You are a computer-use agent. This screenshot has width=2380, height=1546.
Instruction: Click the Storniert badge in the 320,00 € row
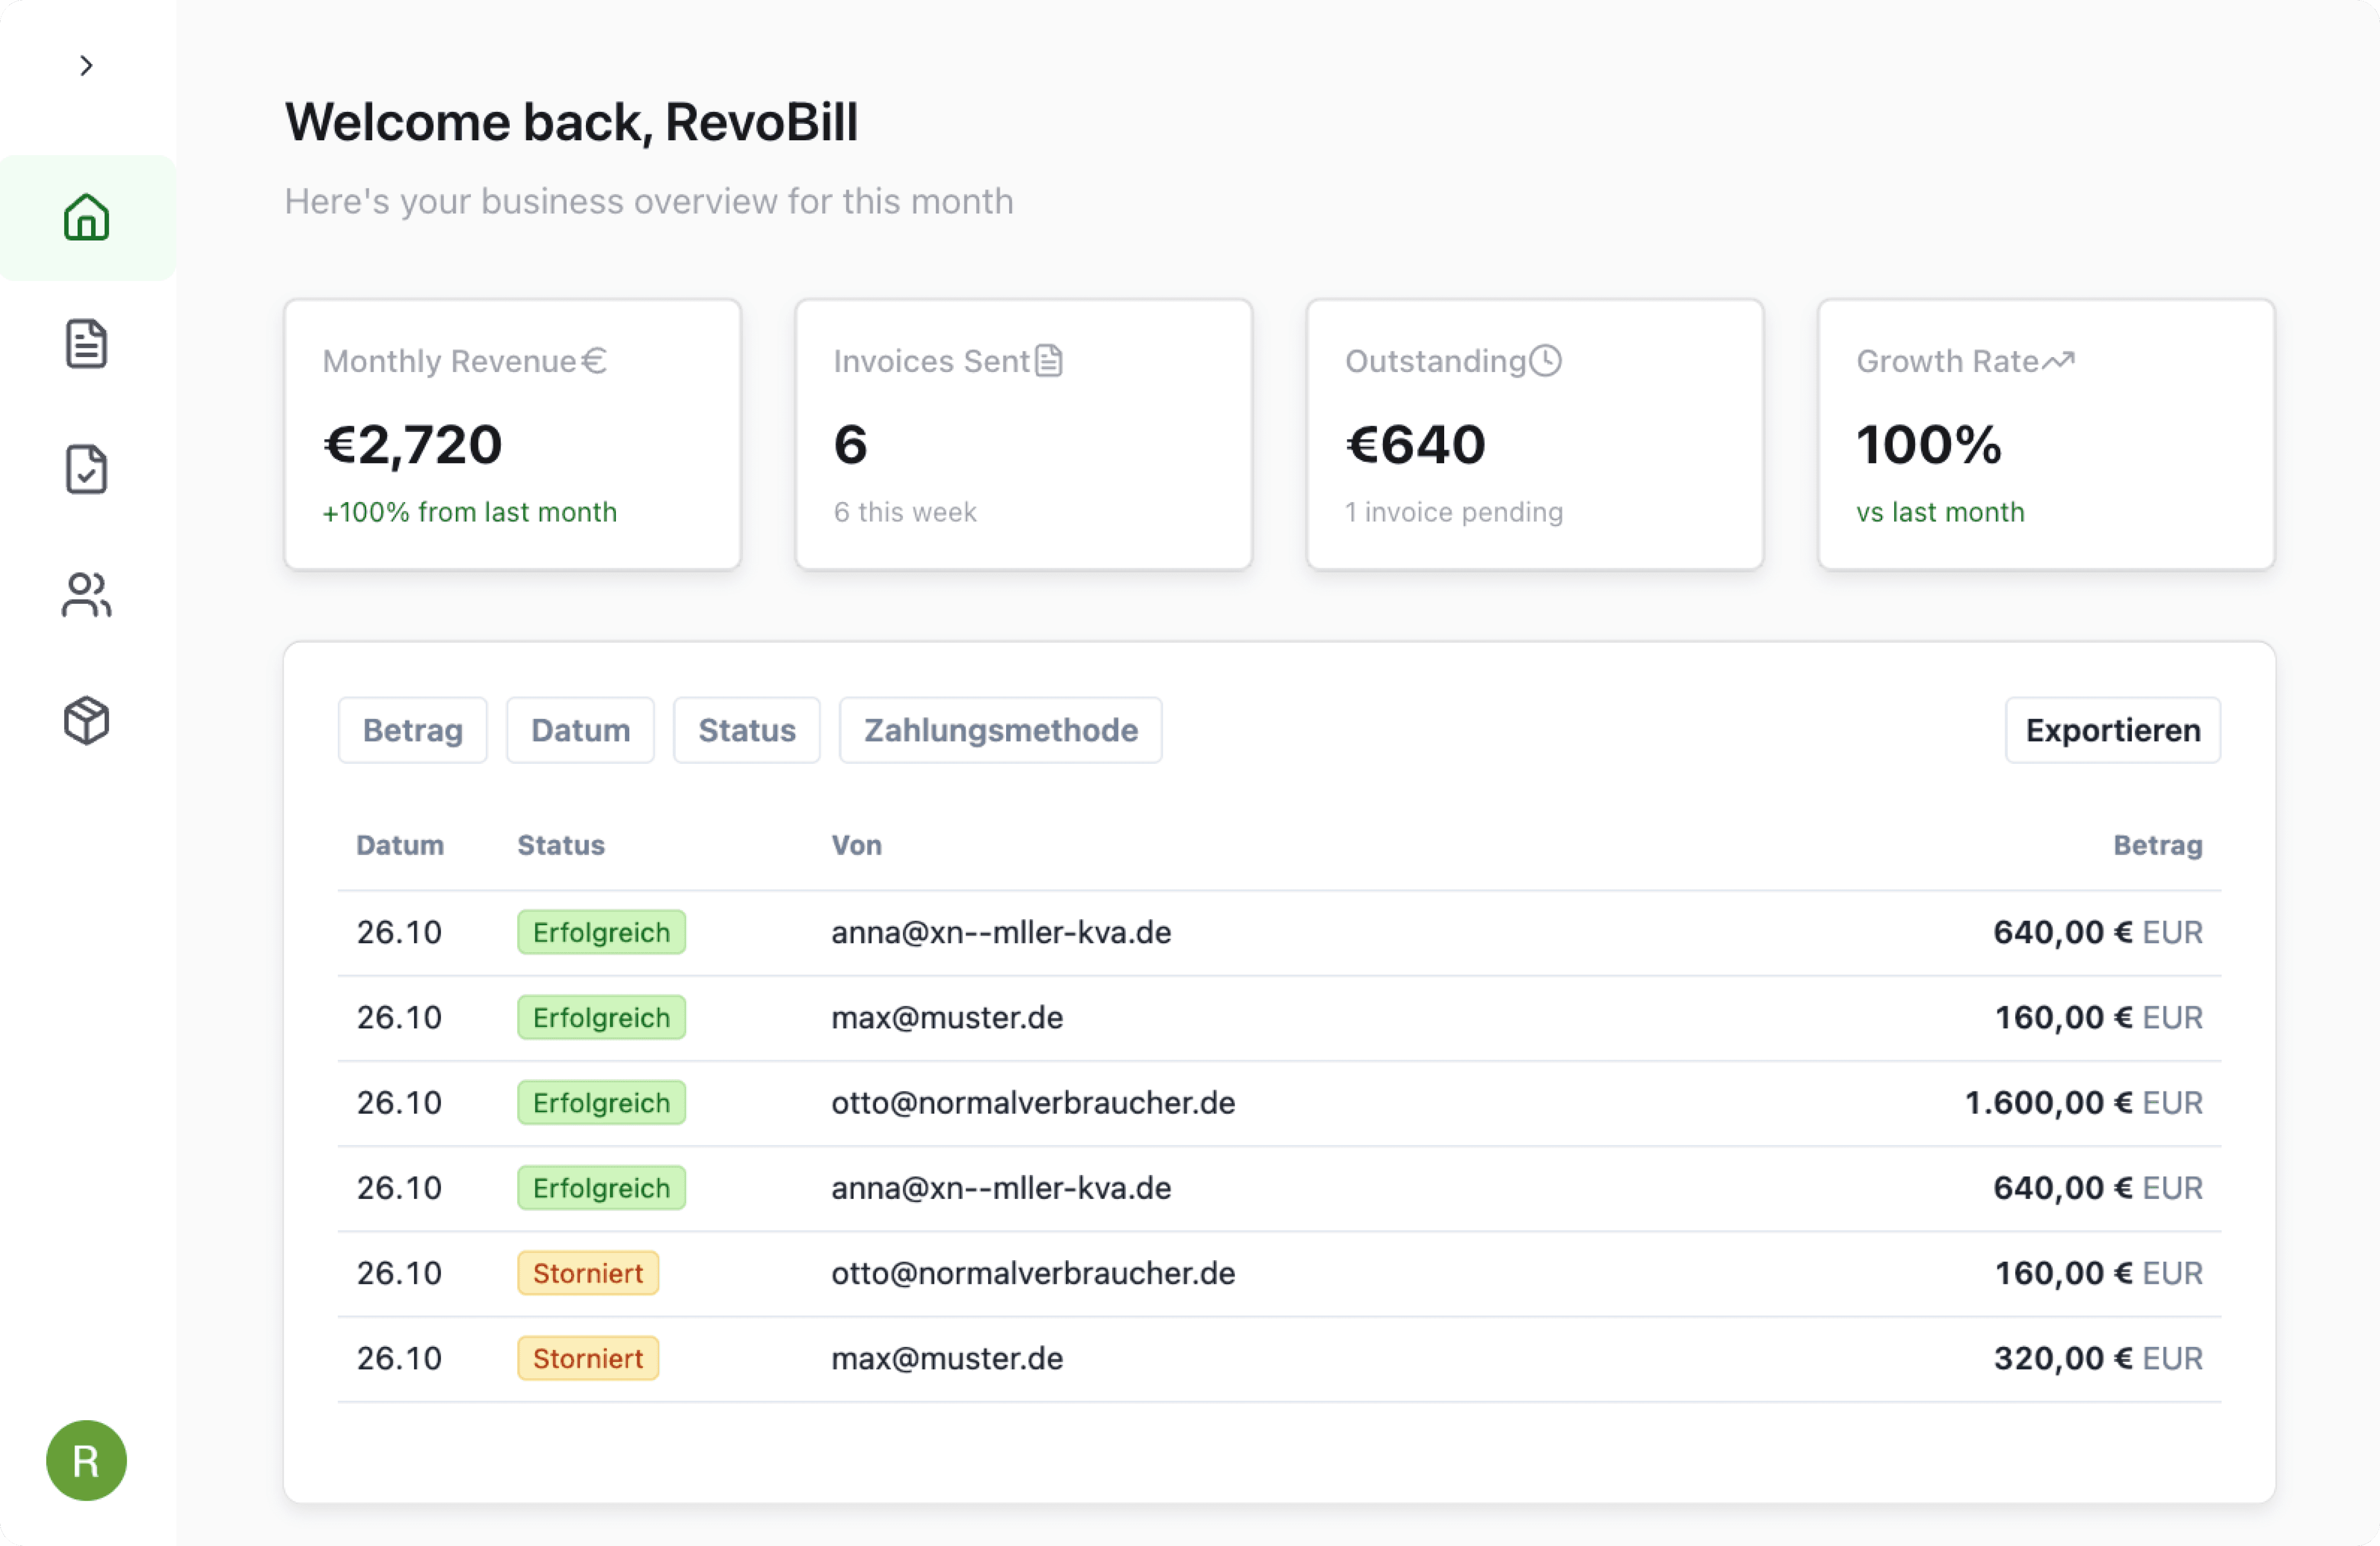click(x=588, y=1358)
